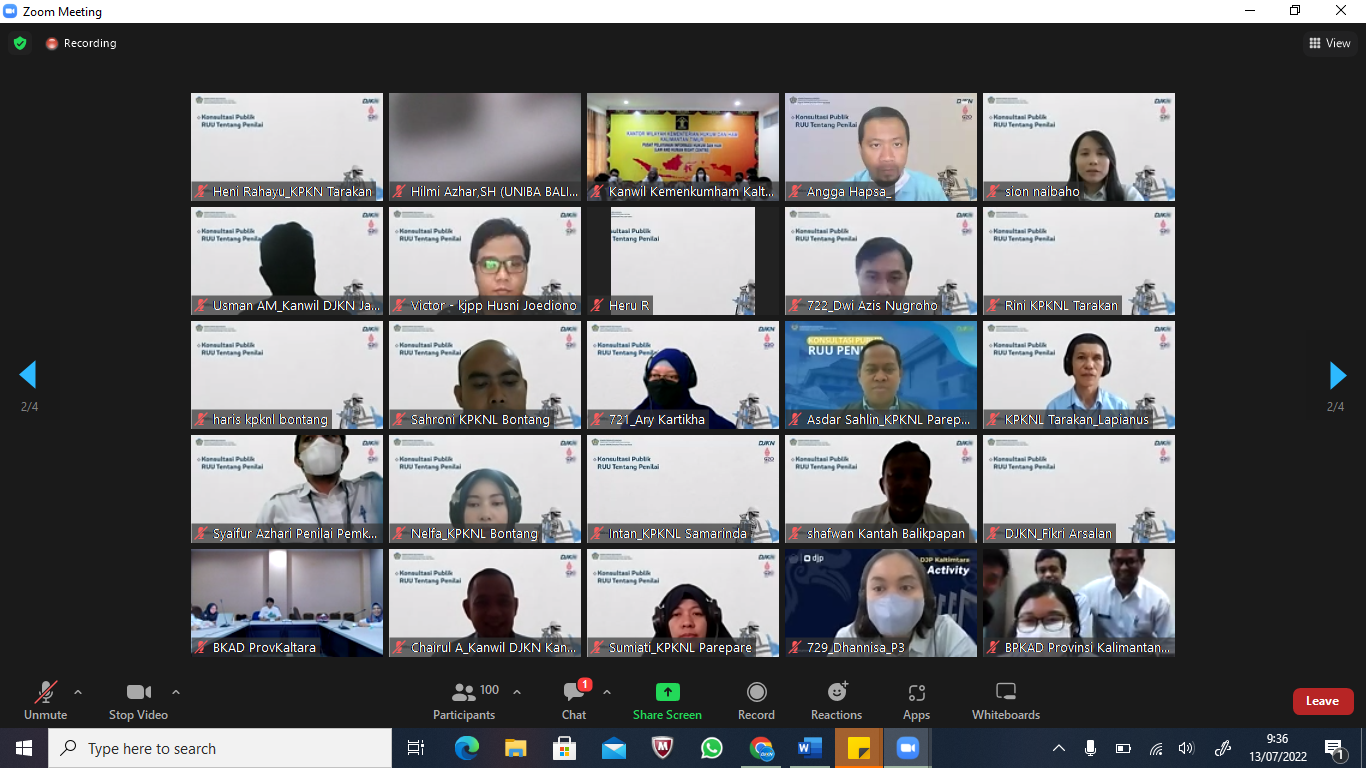Open the Chat panel

574,700
